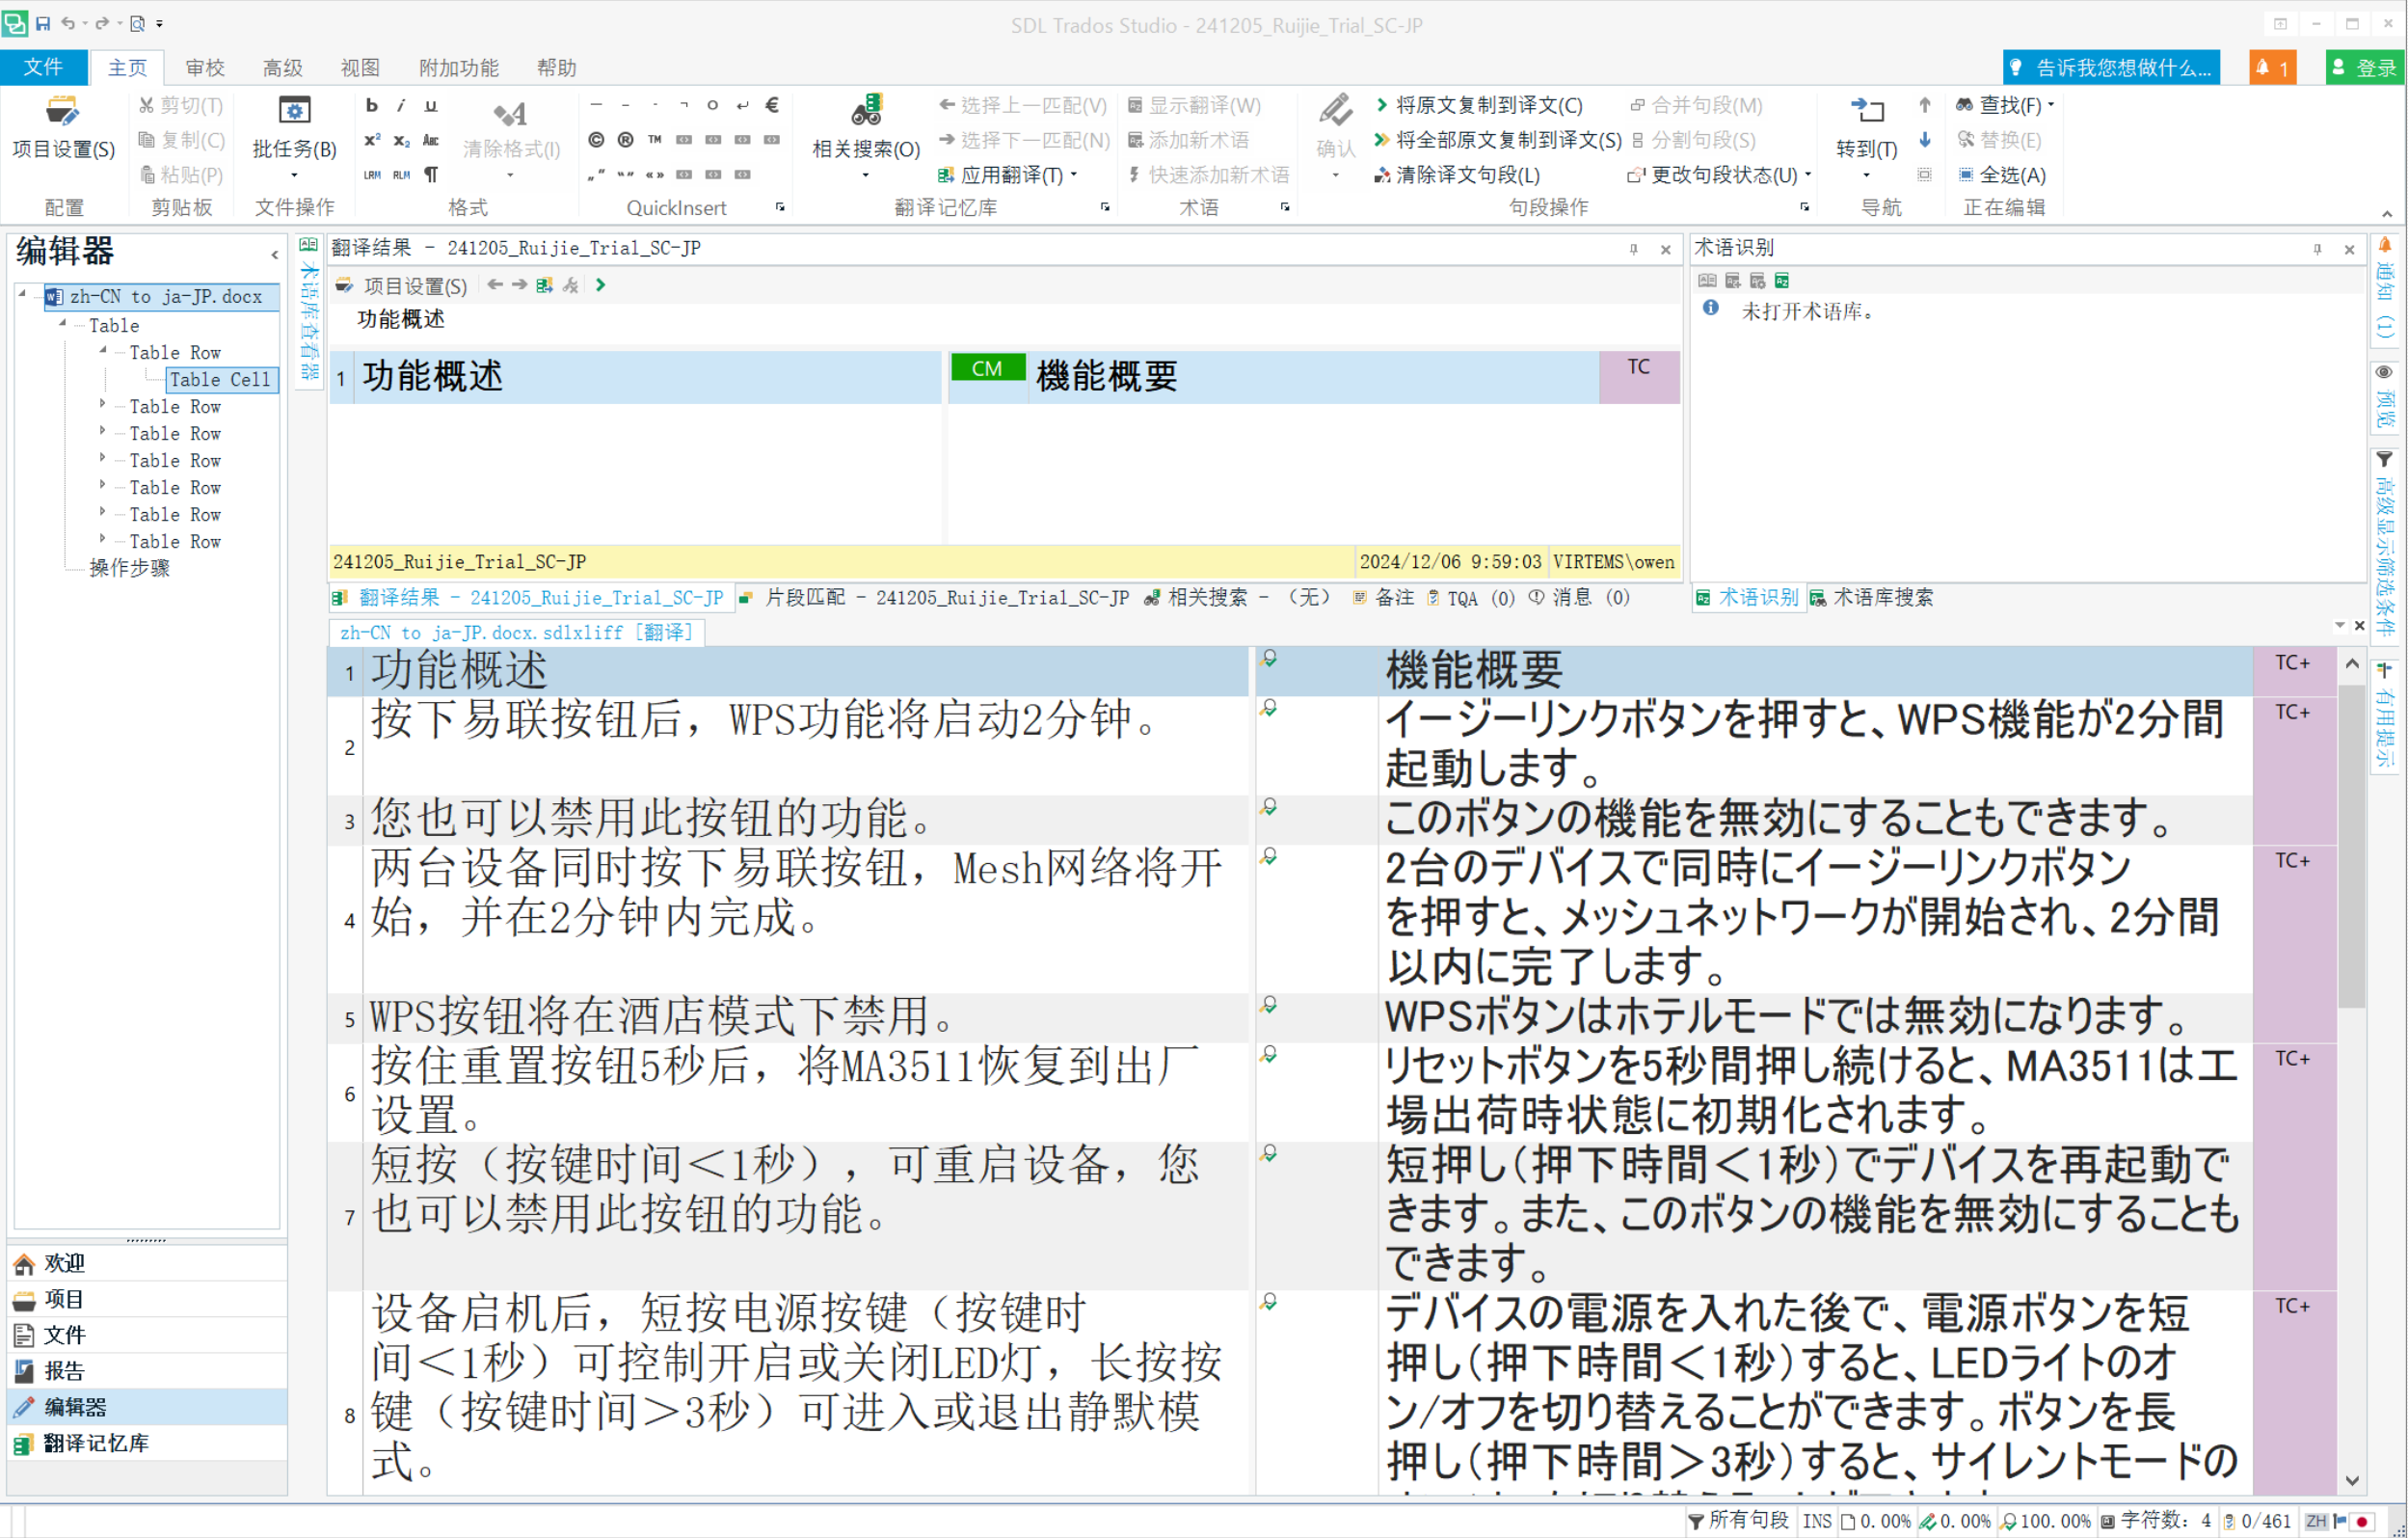Click the editor scrollbar down arrow

tap(2352, 1481)
